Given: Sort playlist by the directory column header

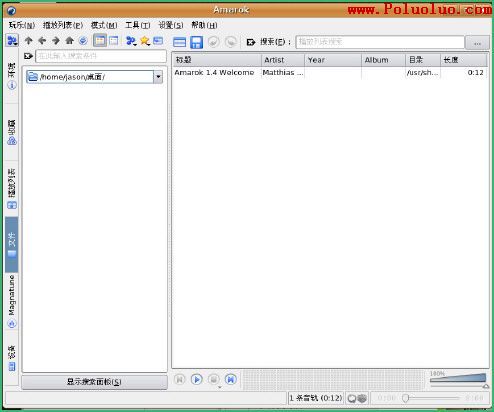Looking at the screenshot, I should pos(423,60).
